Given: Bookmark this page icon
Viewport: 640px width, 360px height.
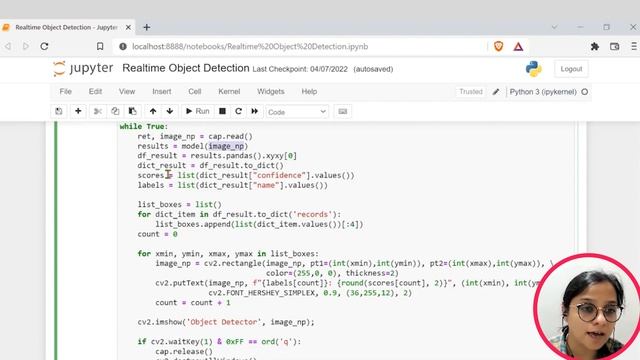Looking at the screenshot, I should coord(100,47).
